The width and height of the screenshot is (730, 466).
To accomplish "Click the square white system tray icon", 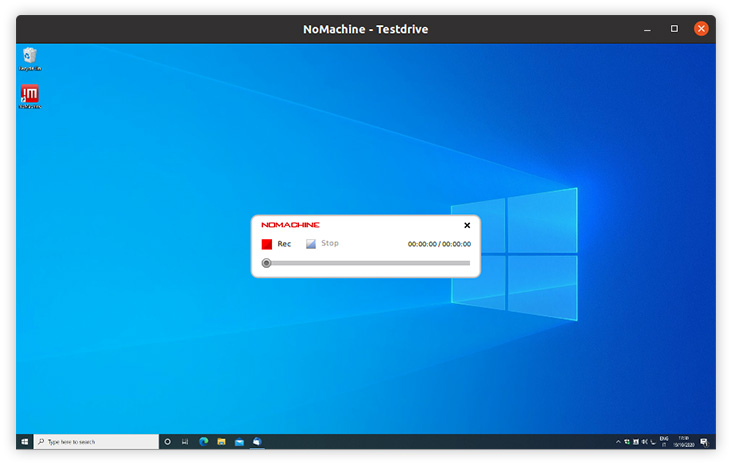I will (636, 442).
